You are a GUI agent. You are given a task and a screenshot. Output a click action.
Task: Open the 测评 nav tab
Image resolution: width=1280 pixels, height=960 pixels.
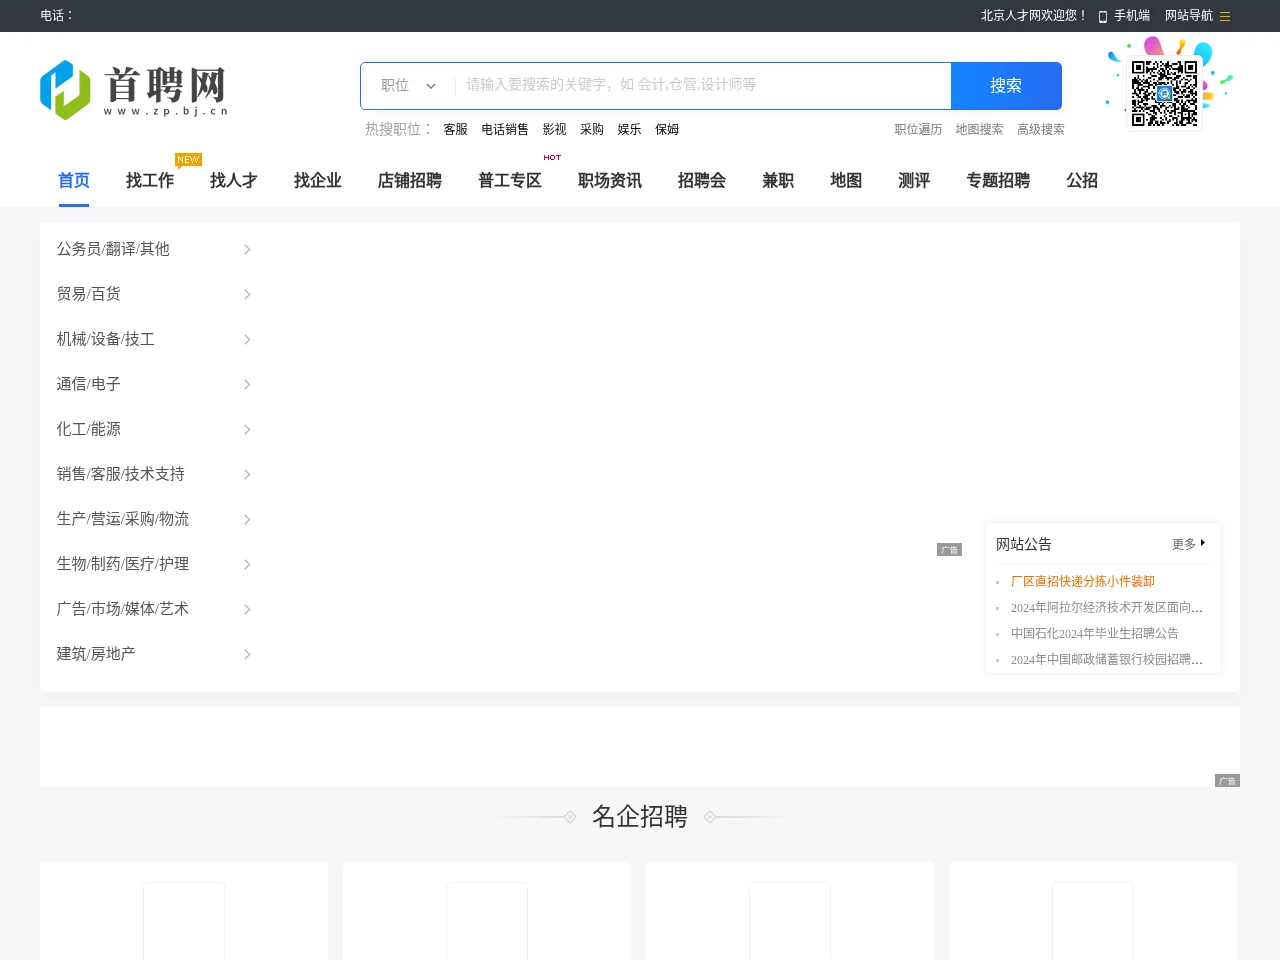(x=914, y=181)
